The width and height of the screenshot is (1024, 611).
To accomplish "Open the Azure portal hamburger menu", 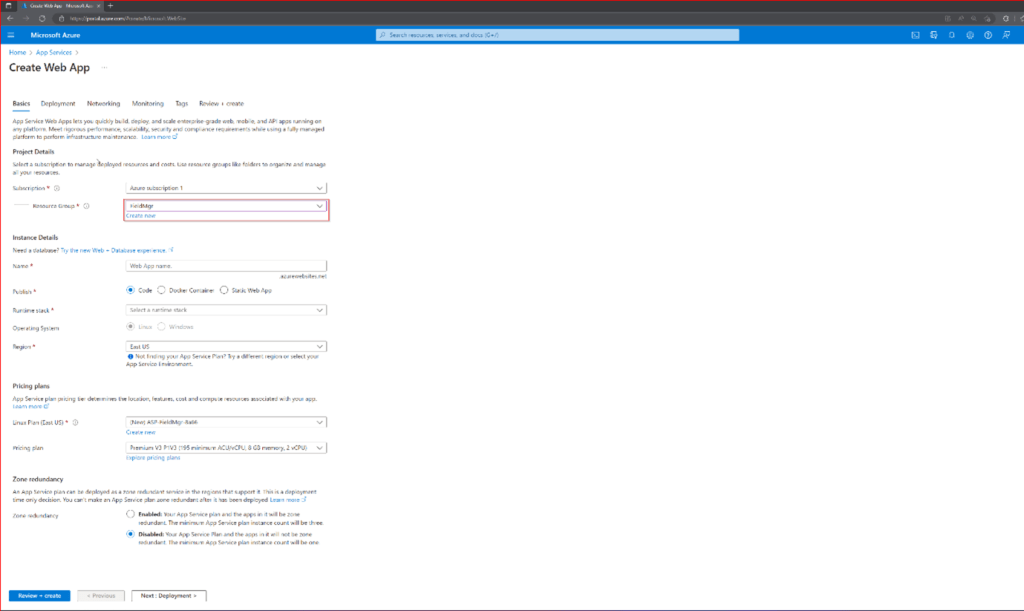I will pos(10,35).
